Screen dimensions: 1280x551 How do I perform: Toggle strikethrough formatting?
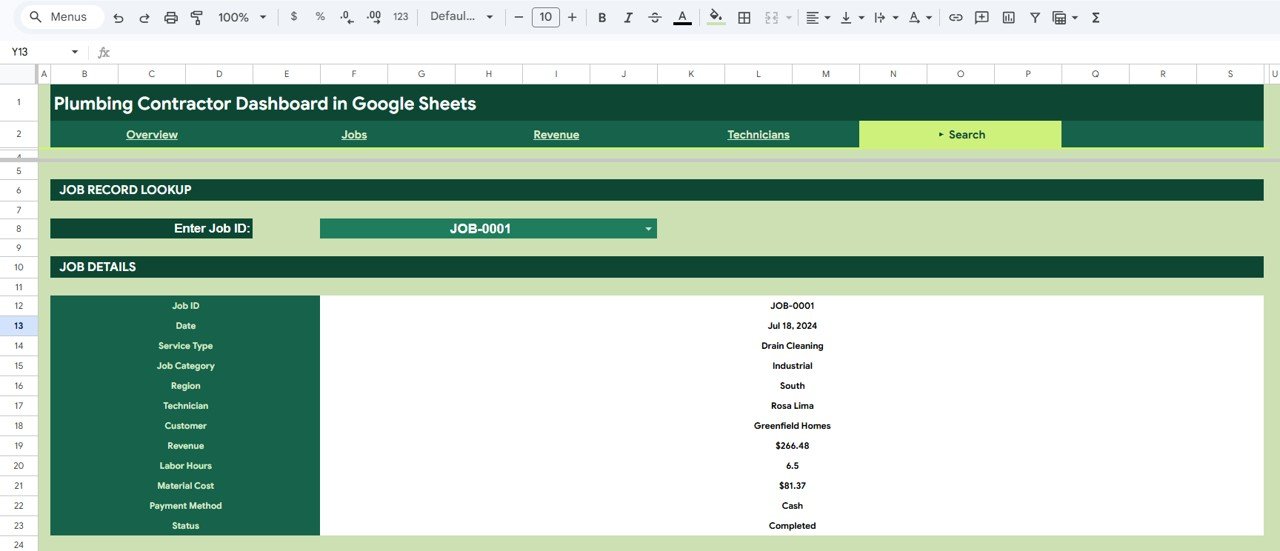pyautogui.click(x=655, y=17)
